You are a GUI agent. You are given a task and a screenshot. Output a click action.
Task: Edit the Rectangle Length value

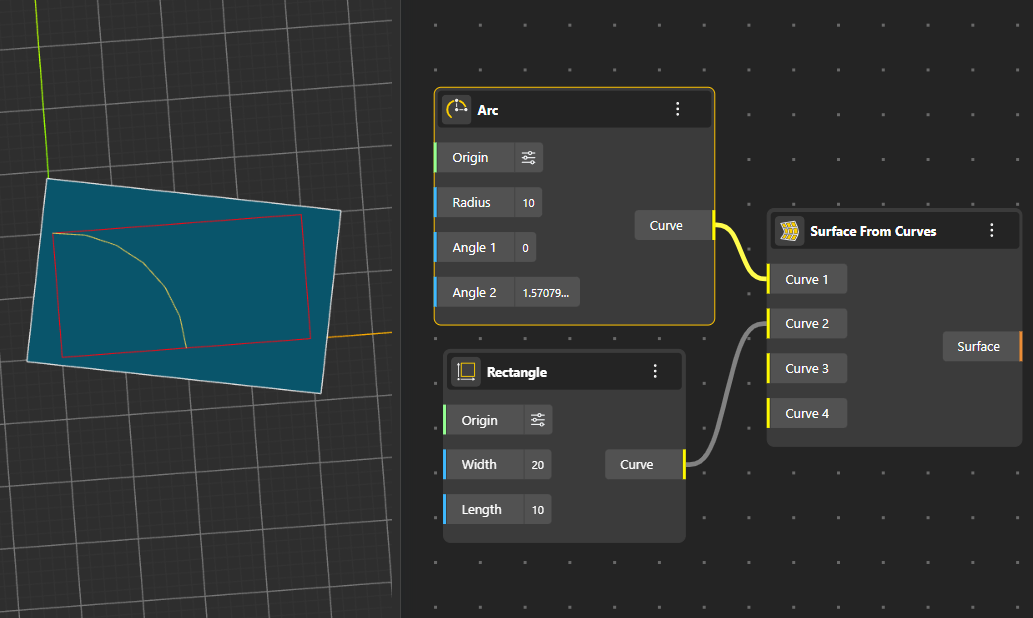[x=537, y=510]
